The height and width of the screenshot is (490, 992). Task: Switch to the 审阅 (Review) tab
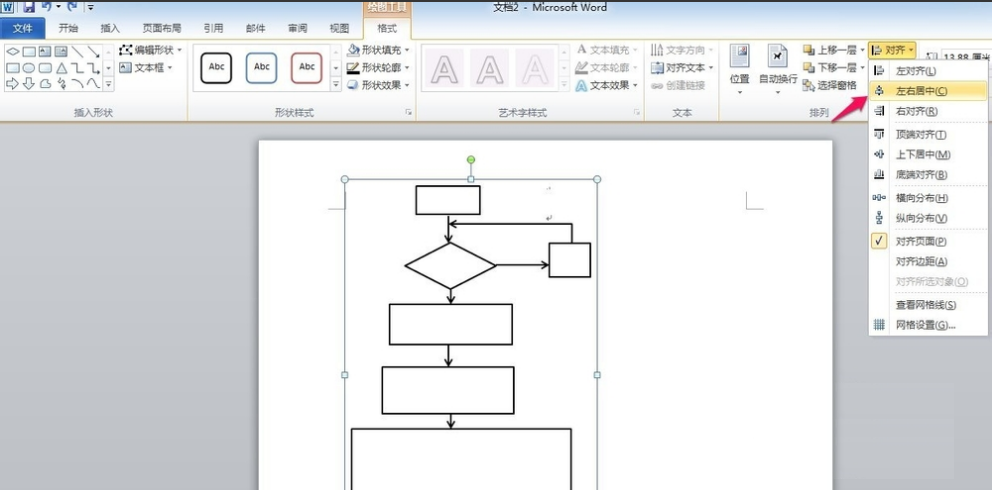pyautogui.click(x=297, y=28)
